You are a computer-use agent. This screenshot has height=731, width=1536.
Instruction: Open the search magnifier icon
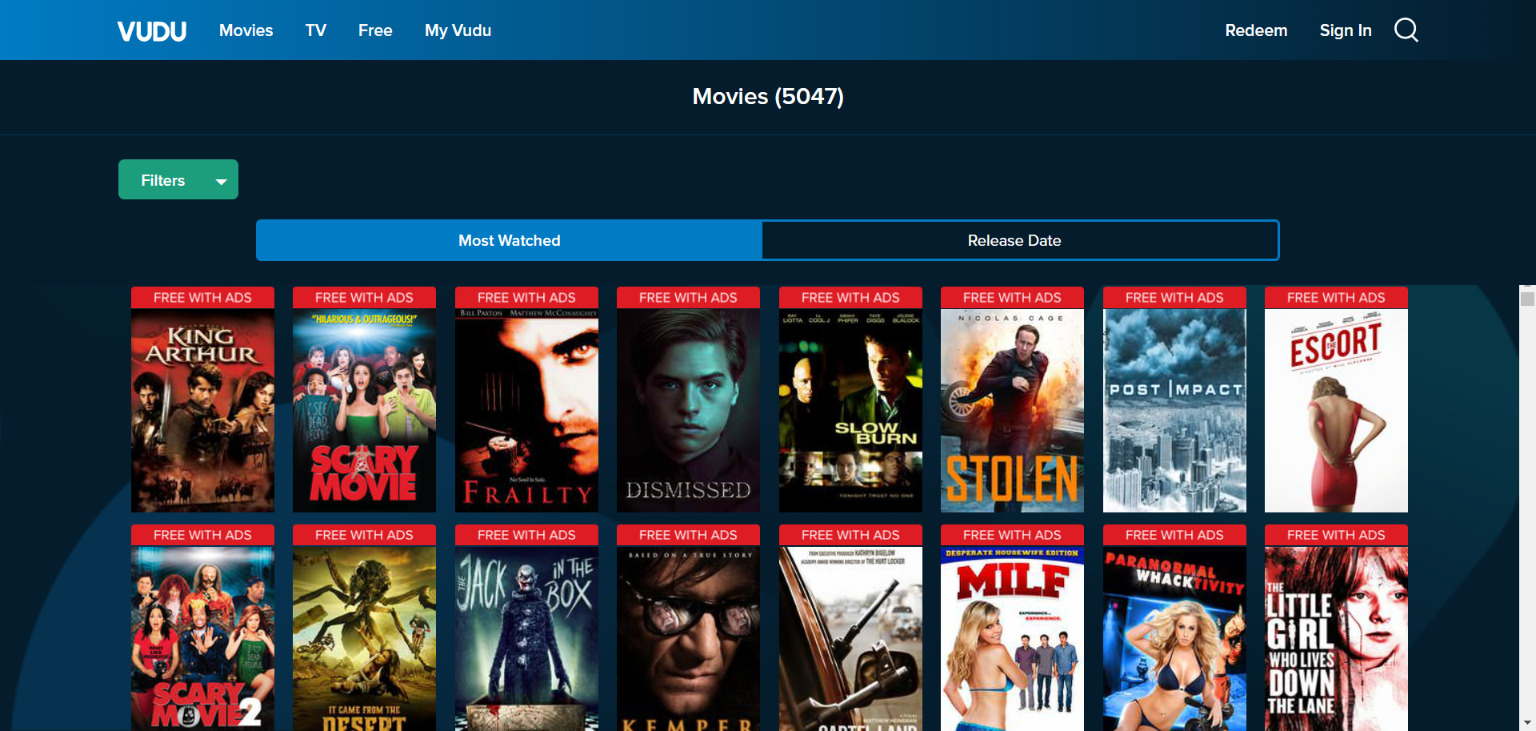pyautogui.click(x=1406, y=30)
